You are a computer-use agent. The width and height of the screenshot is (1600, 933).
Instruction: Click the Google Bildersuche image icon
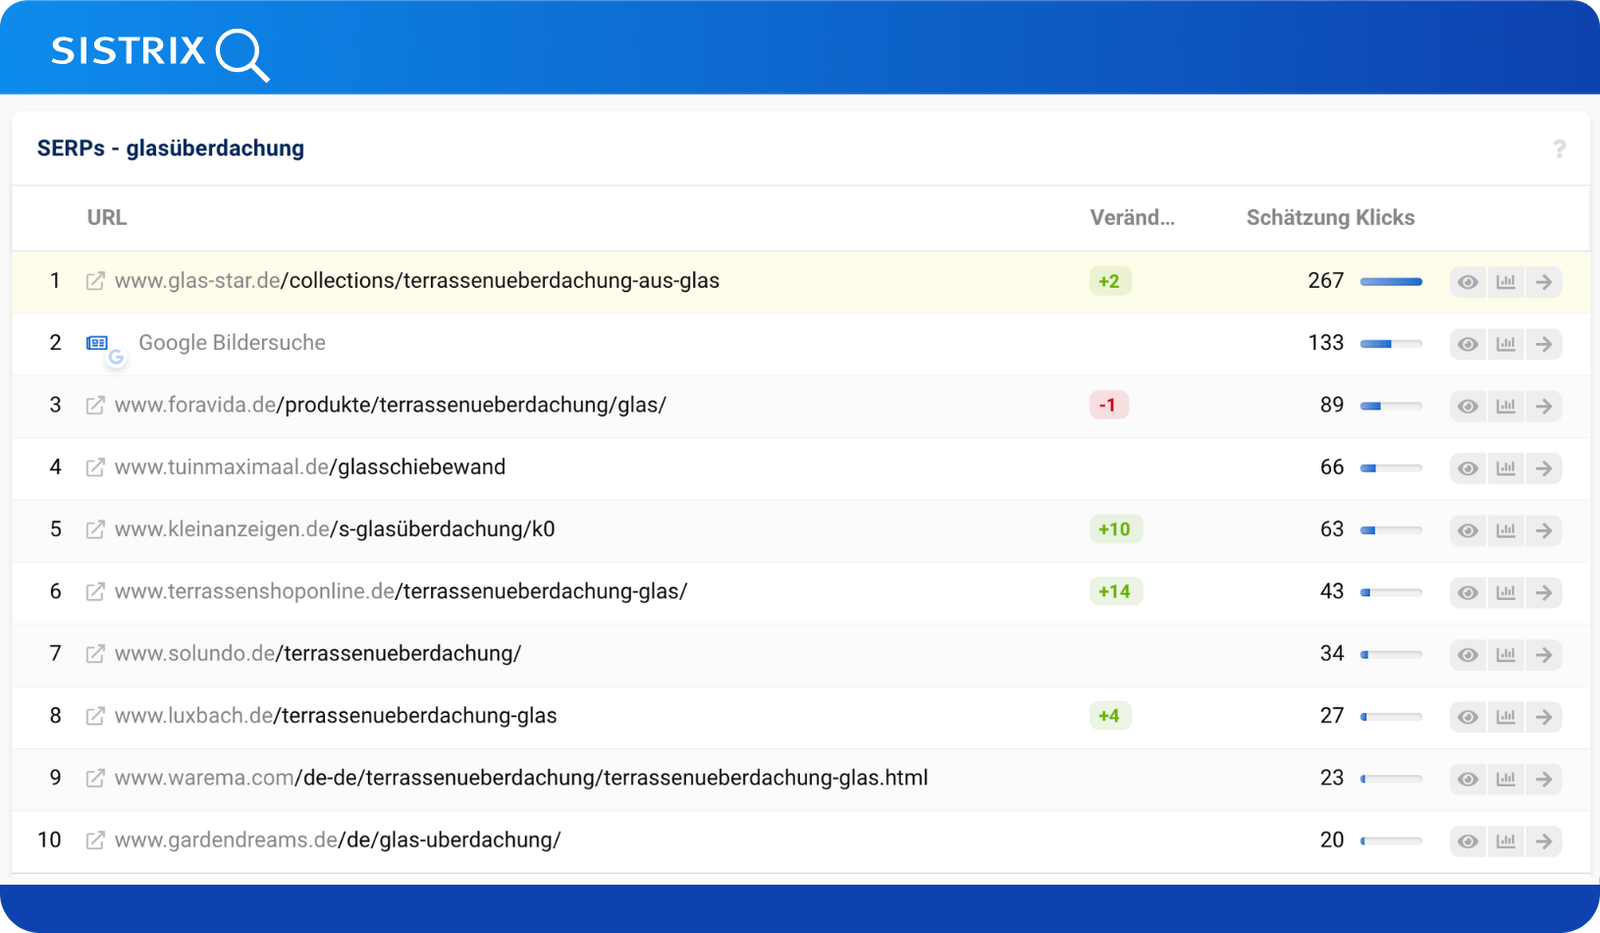pos(97,343)
